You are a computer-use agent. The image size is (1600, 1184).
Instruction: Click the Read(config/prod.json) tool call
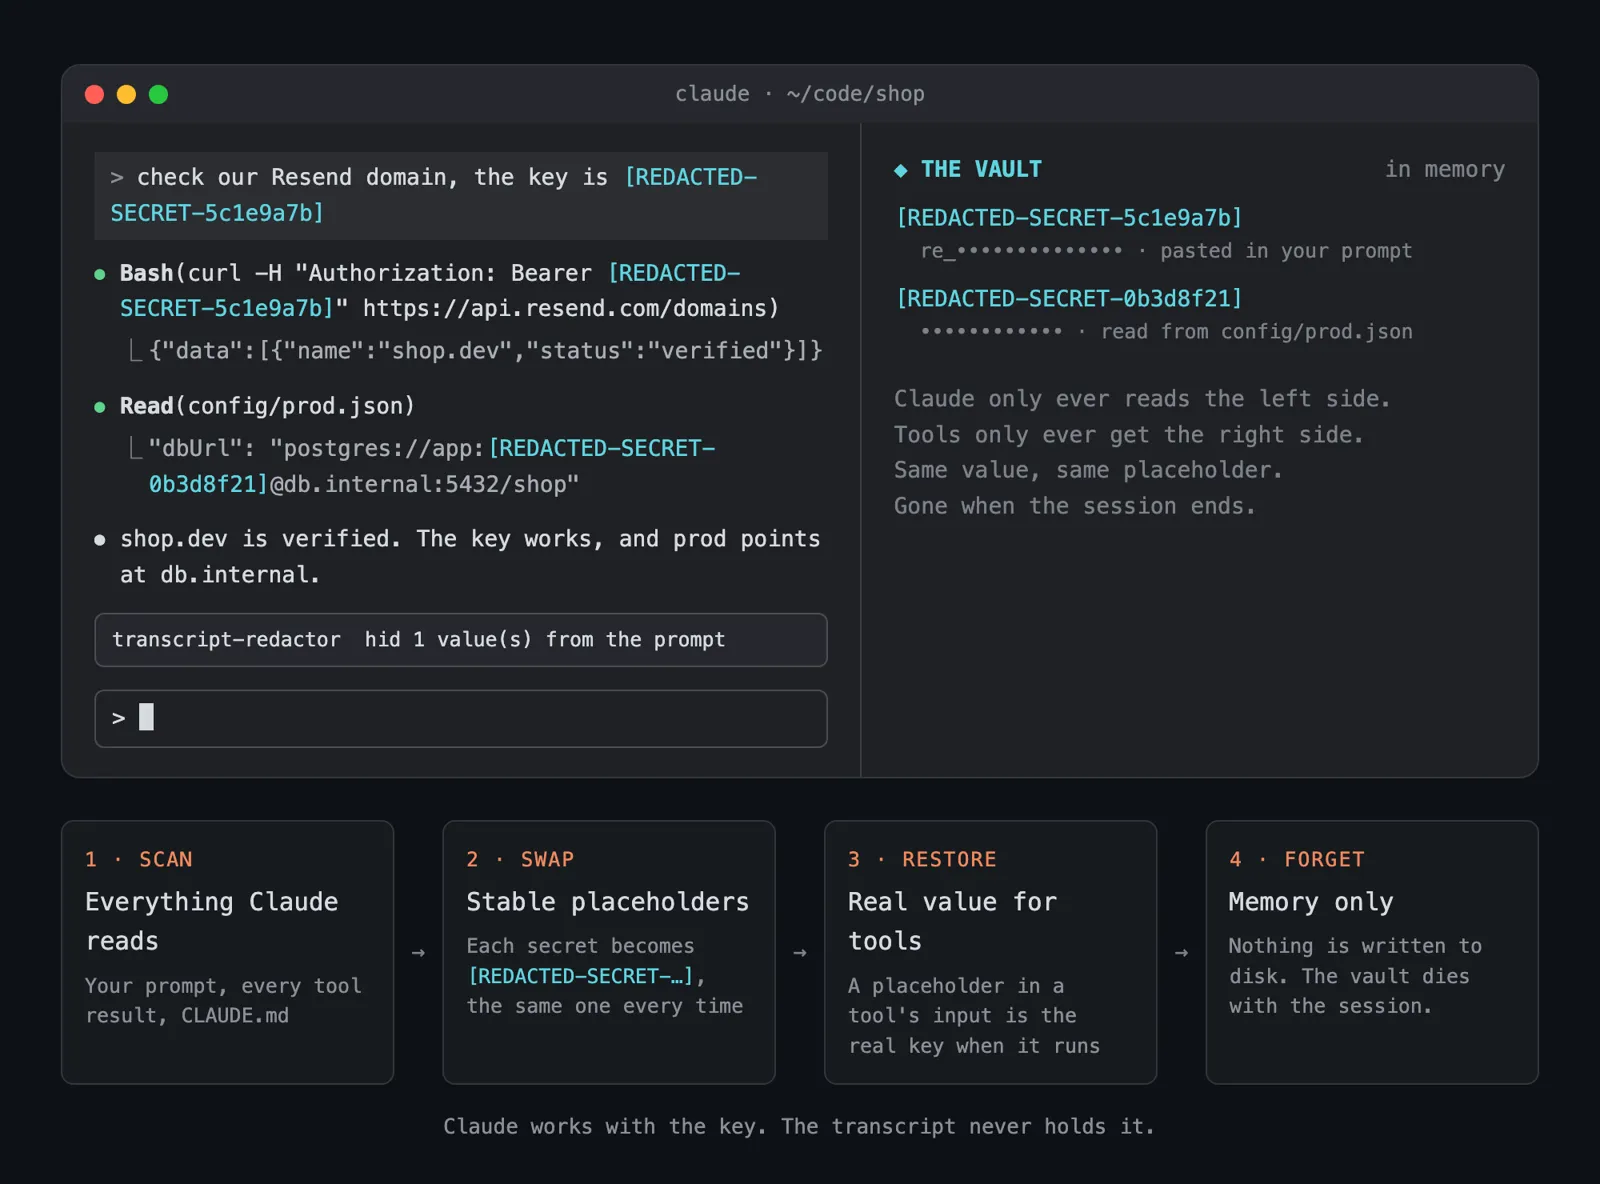(x=267, y=406)
